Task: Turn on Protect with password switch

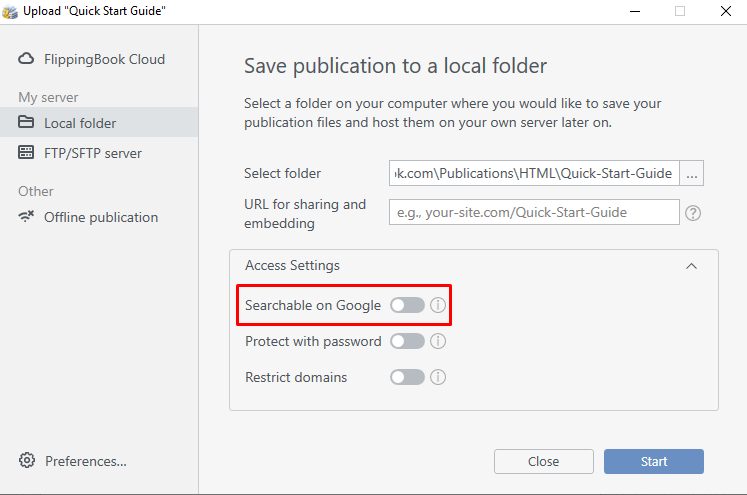Action: coord(407,341)
